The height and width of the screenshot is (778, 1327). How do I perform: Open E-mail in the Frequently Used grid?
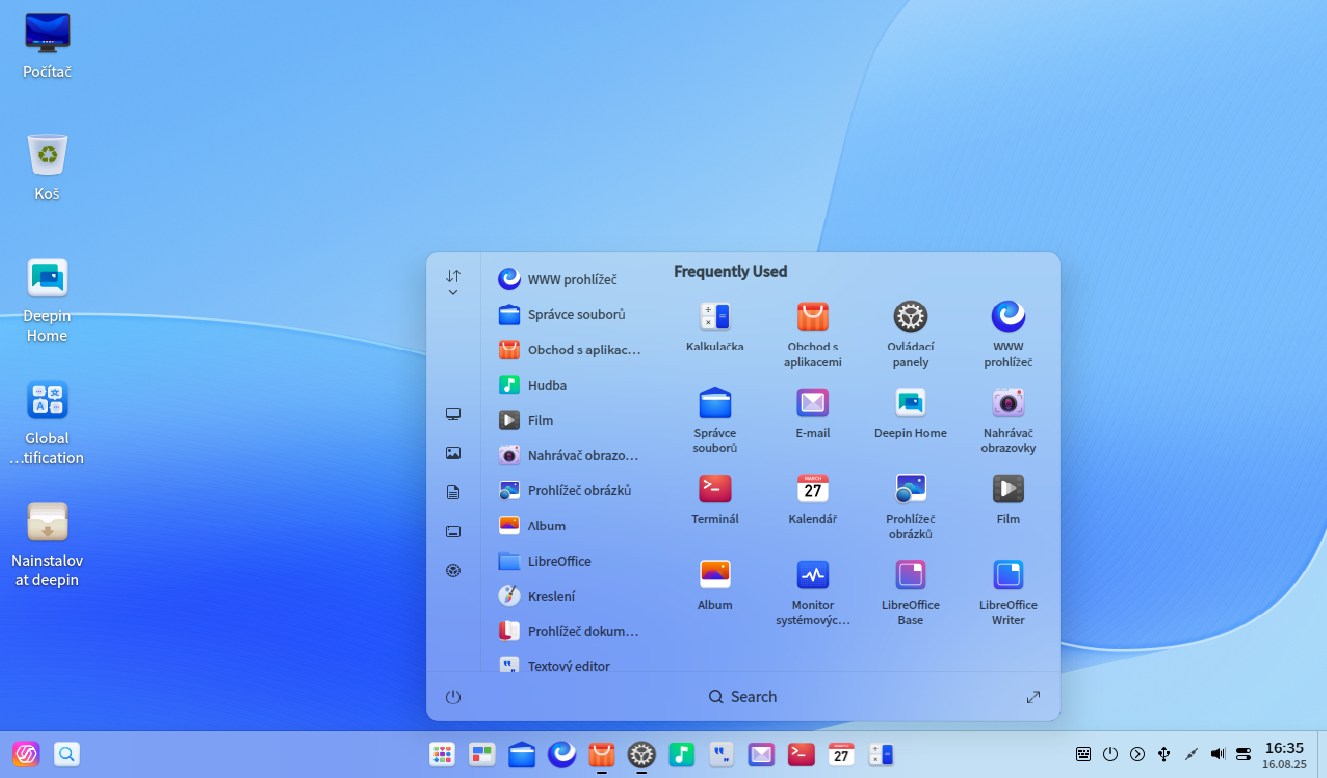812,413
